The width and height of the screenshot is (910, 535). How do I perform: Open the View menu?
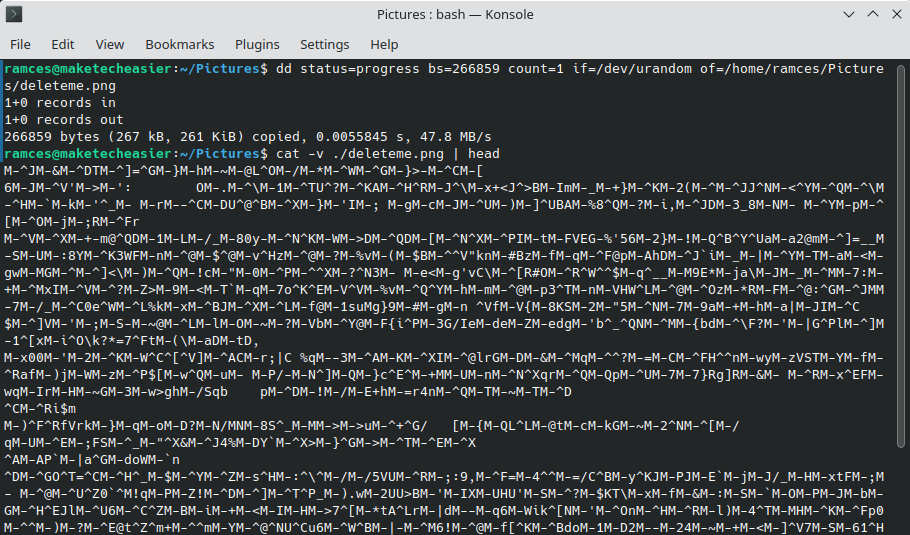coord(110,45)
